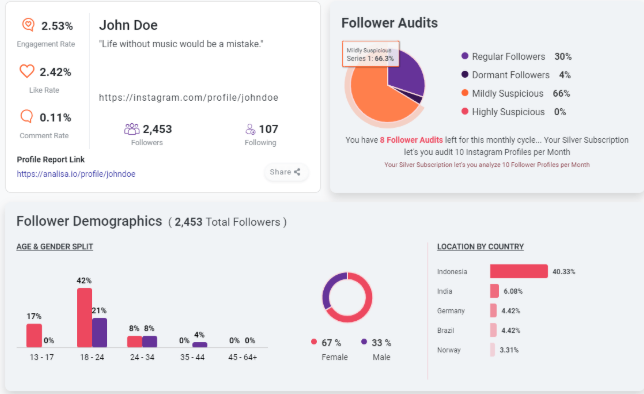
Task: Click the gender donut chart
Action: click(x=347, y=297)
